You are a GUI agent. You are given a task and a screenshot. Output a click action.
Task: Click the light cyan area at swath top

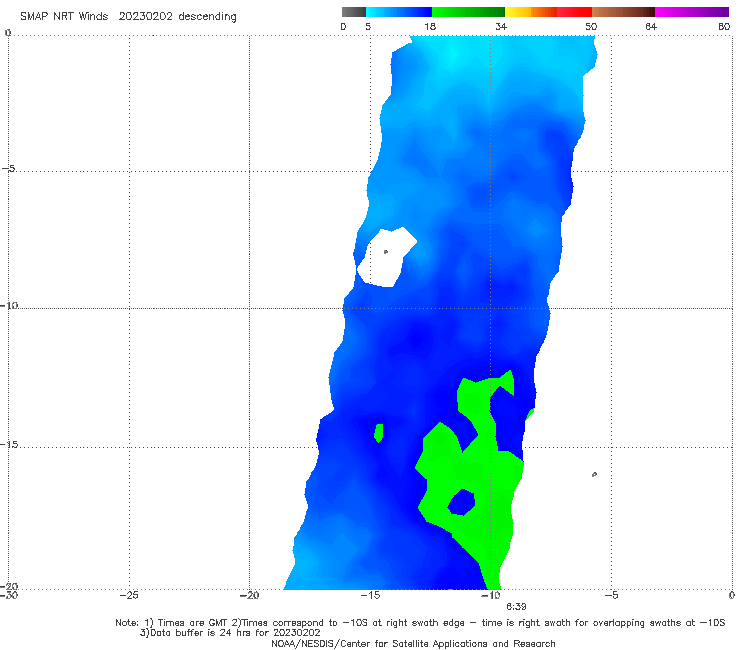pos(453,54)
